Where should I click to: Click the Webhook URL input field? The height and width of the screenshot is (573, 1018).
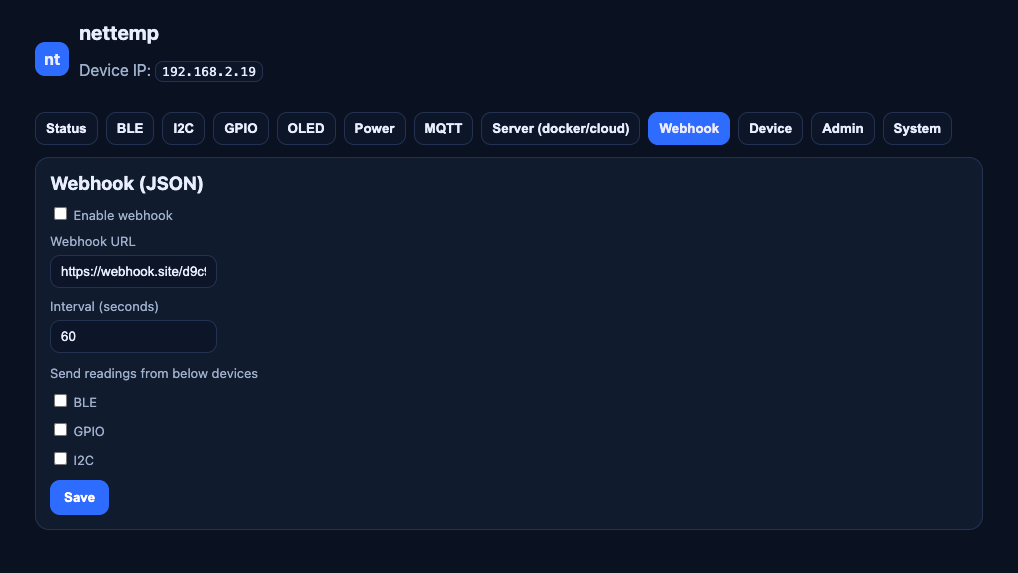click(133, 271)
